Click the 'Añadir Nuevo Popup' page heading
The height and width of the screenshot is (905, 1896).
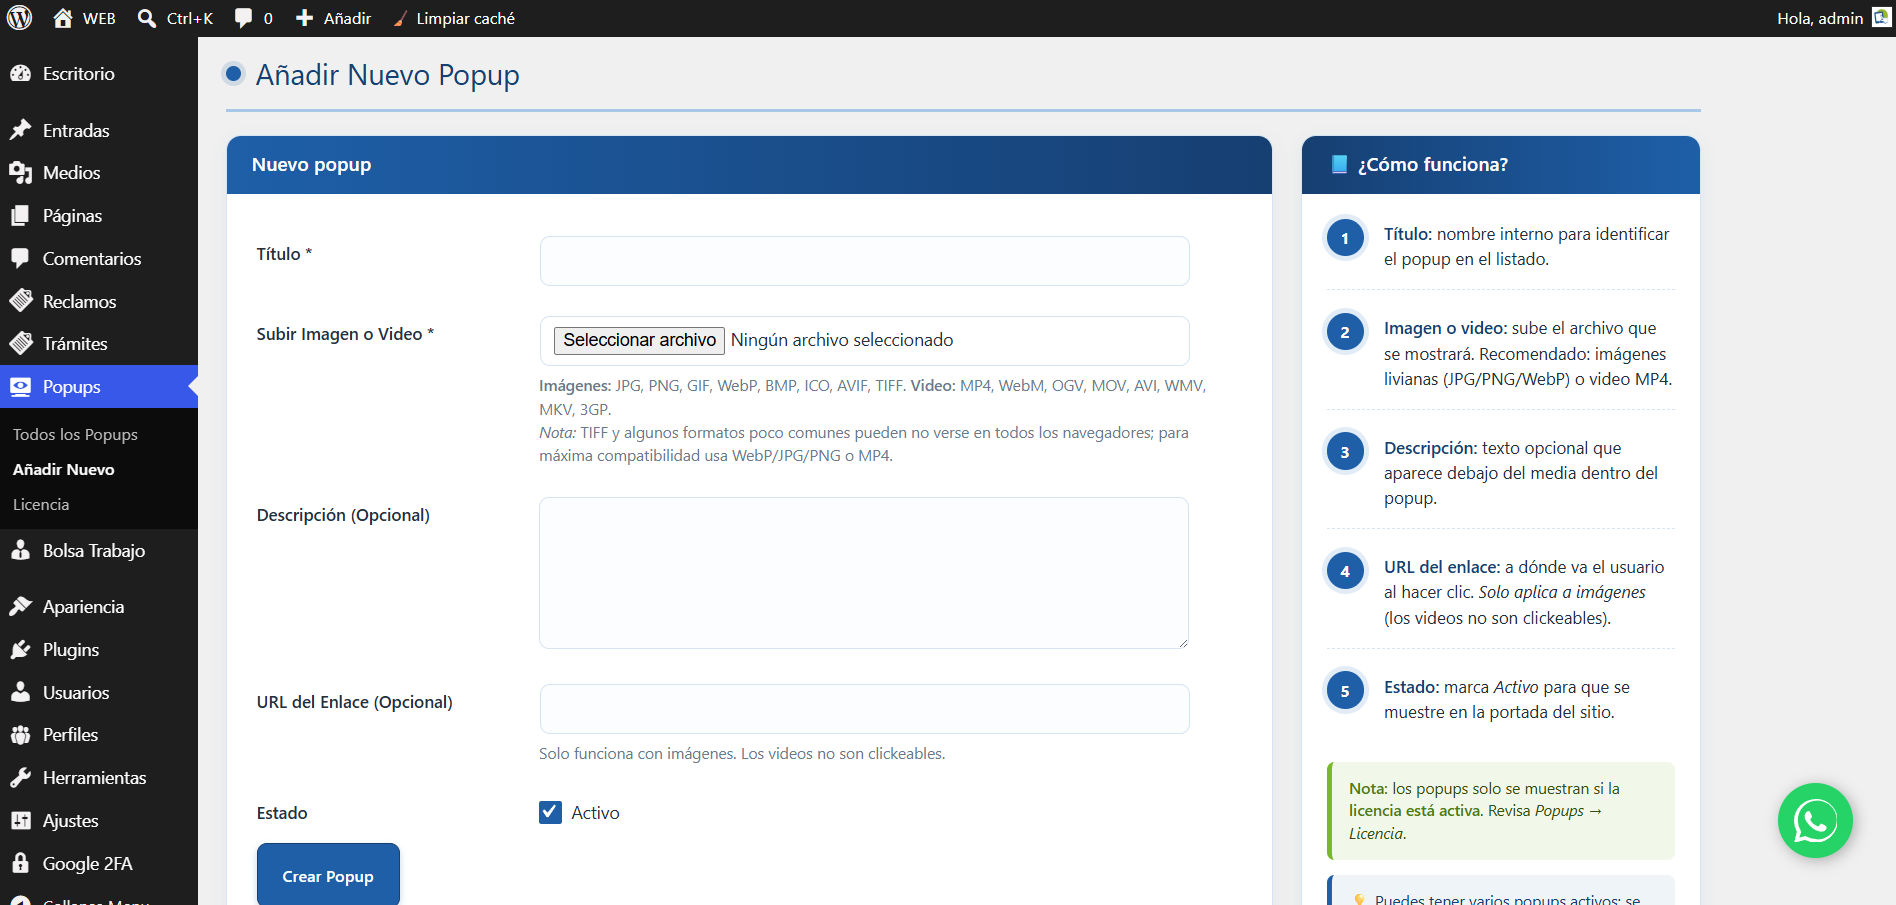[387, 75]
